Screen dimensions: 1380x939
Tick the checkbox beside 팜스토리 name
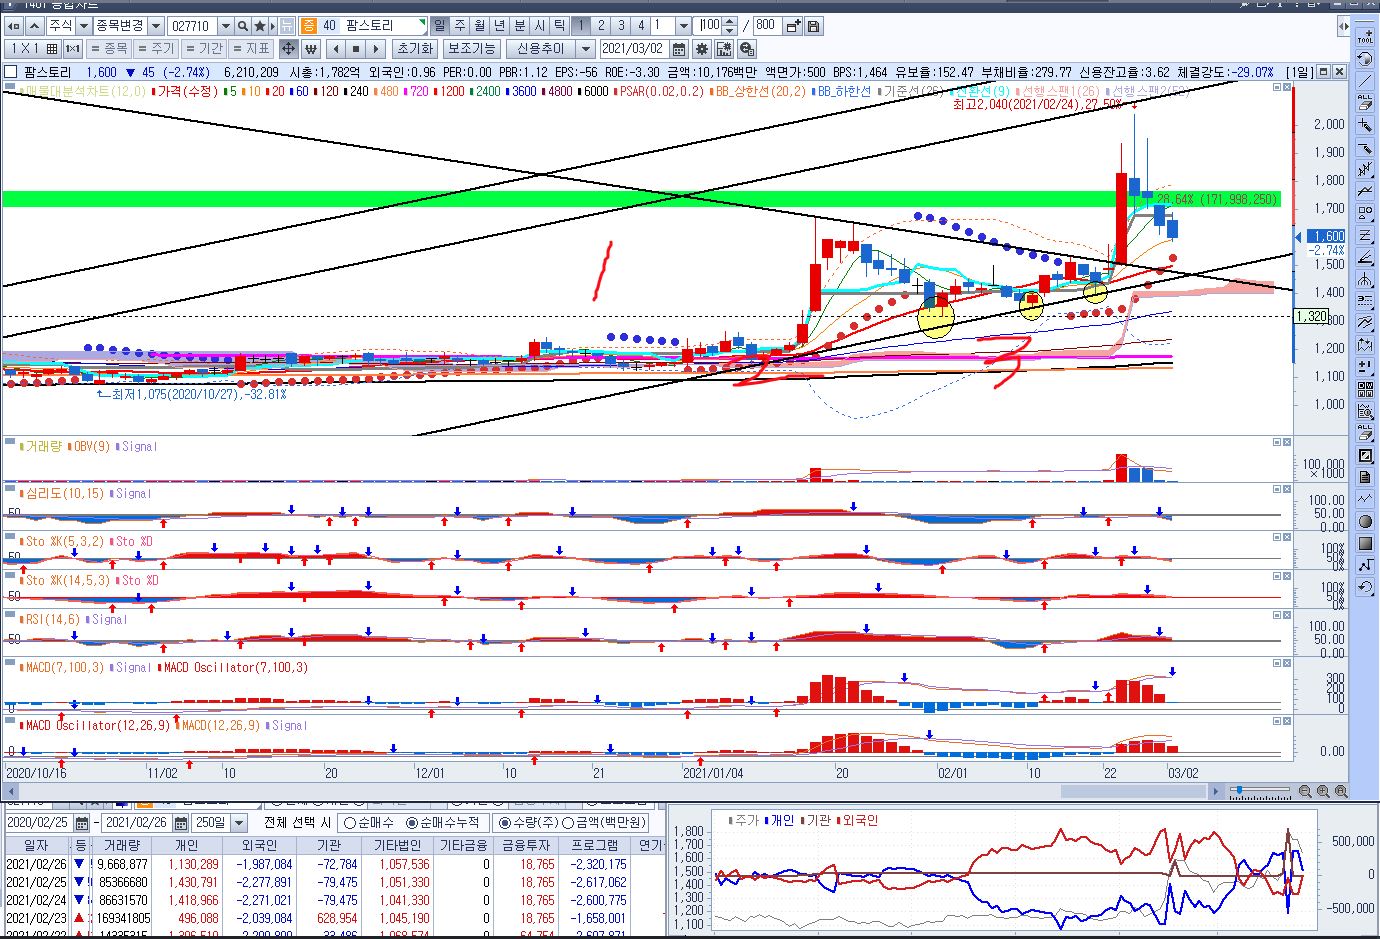click(x=11, y=72)
